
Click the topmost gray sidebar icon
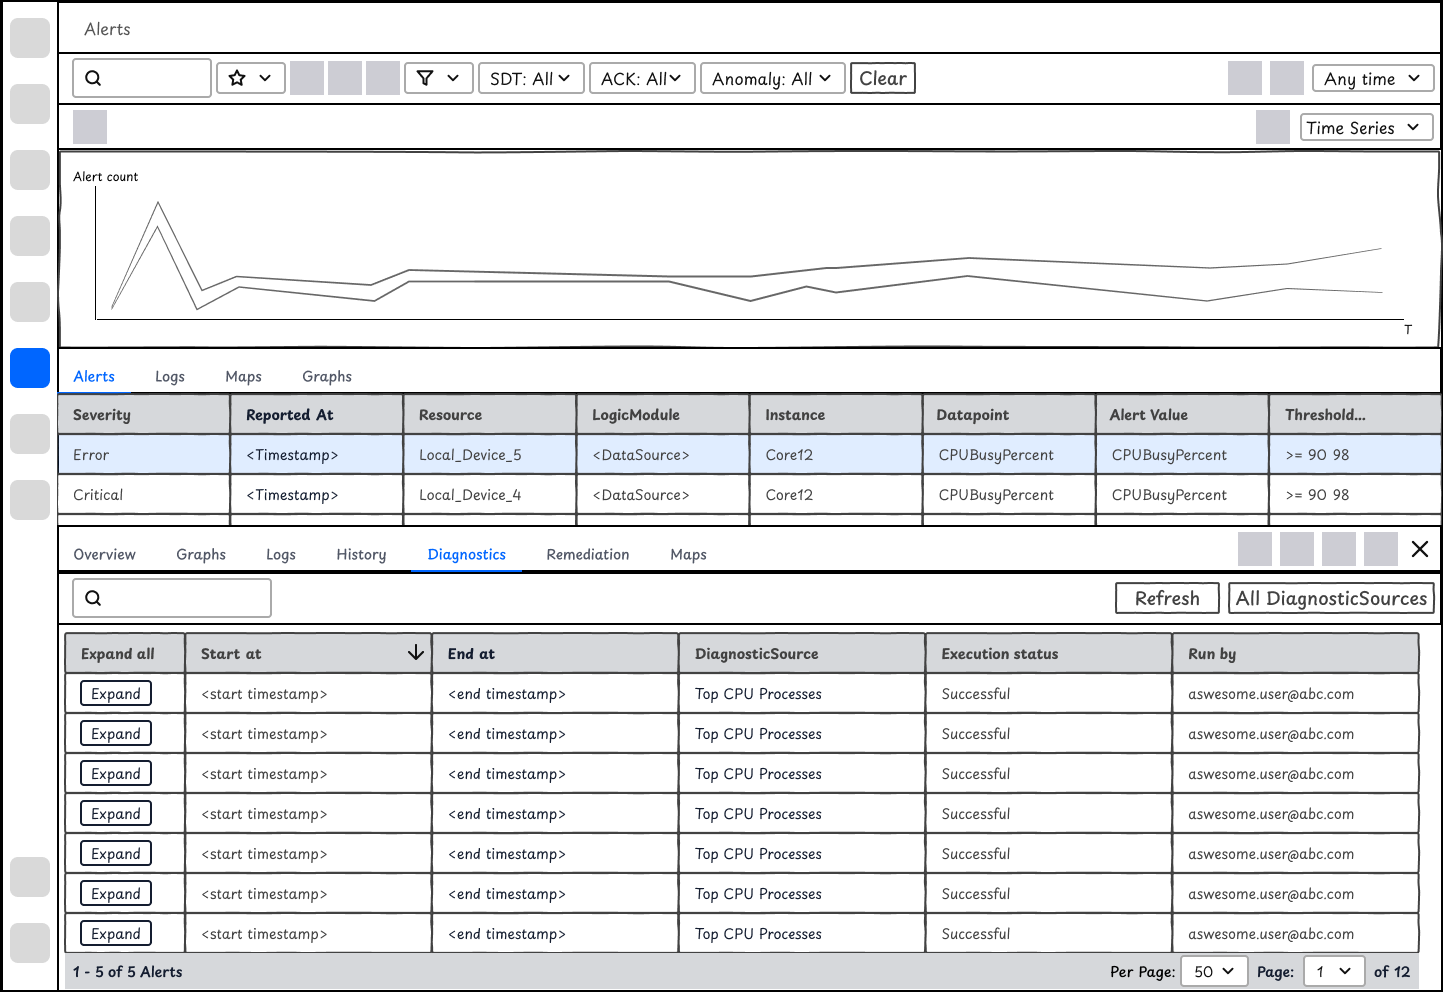coord(30,38)
